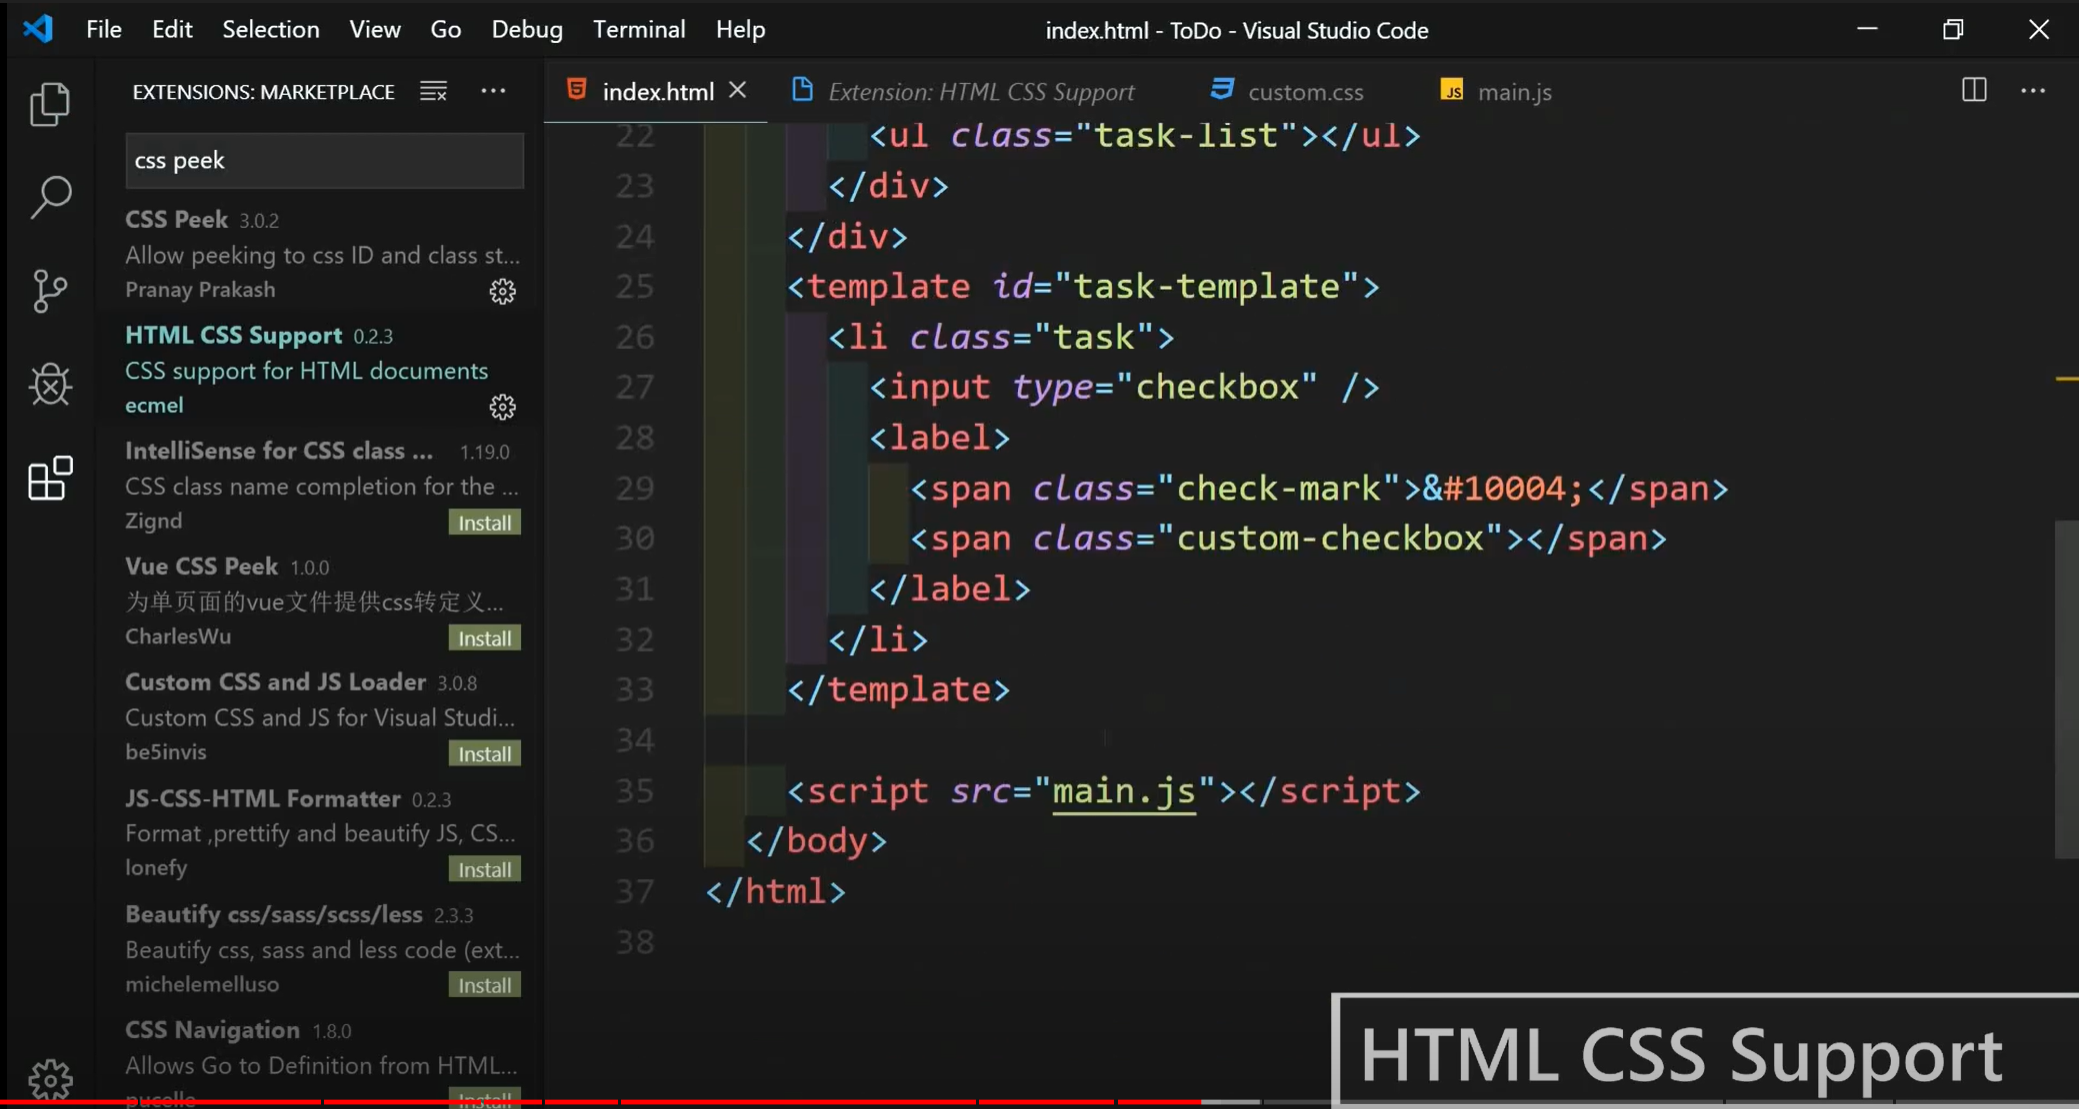
Task: Open the Debug view in activity bar
Action: coord(50,385)
